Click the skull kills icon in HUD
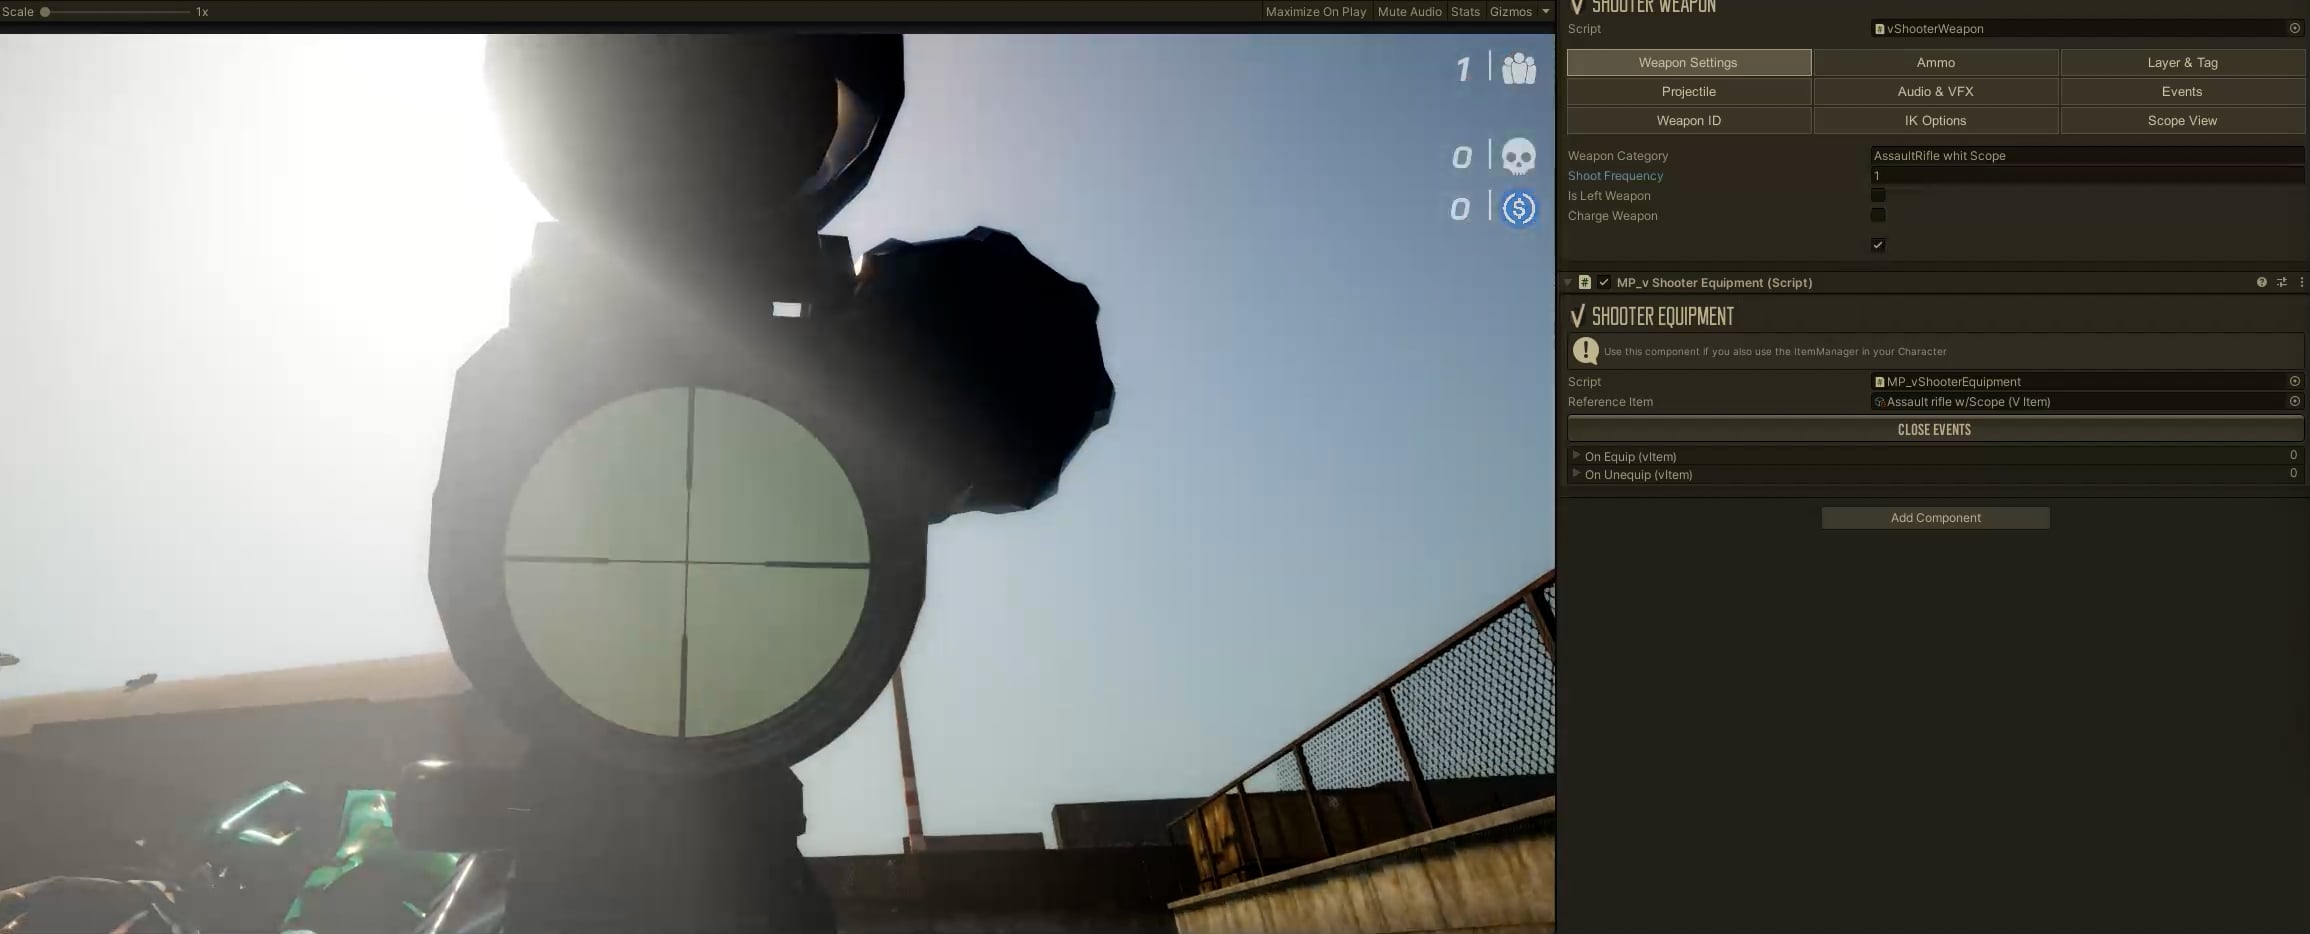 coord(1519,157)
